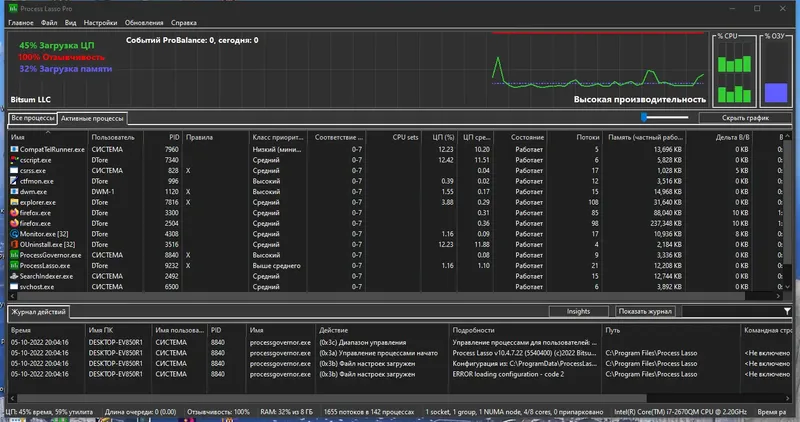This screenshot has width=800, height=422.
Task: Click the Process Lasso title bar icon
Action: tap(13, 9)
